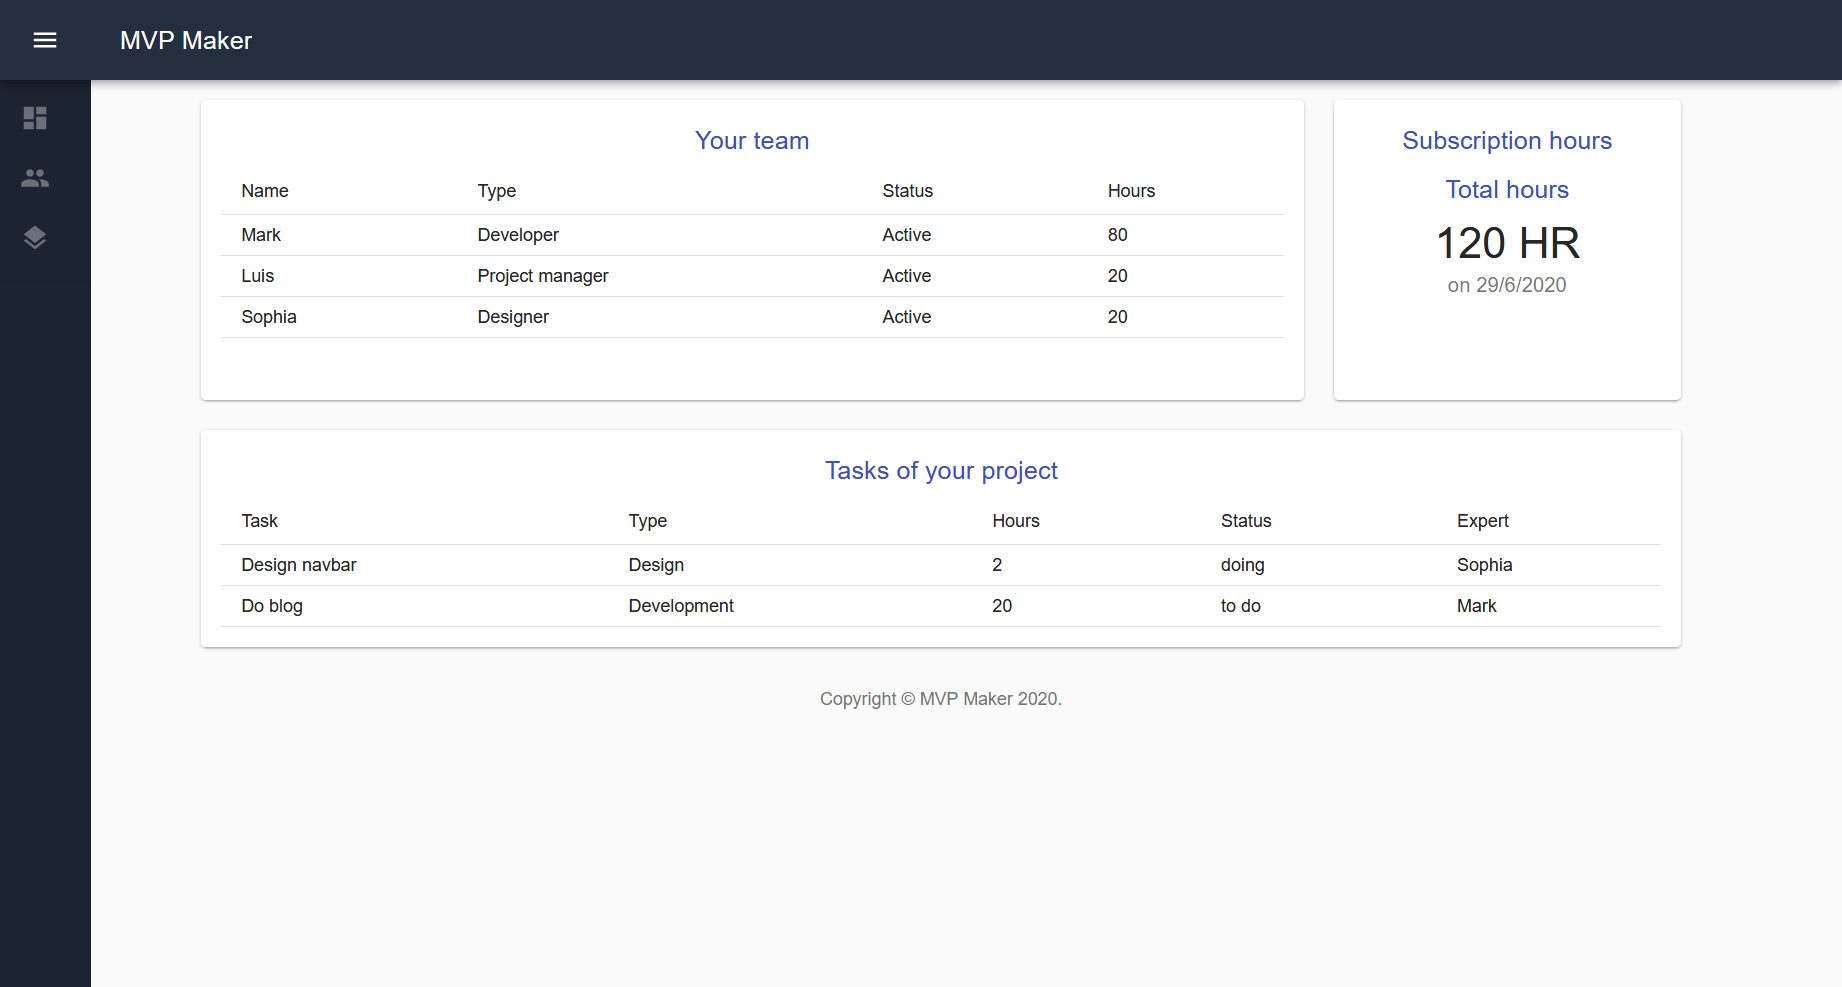The width and height of the screenshot is (1842, 987).
Task: Click the tasks table 'Task' header
Action: coord(260,521)
